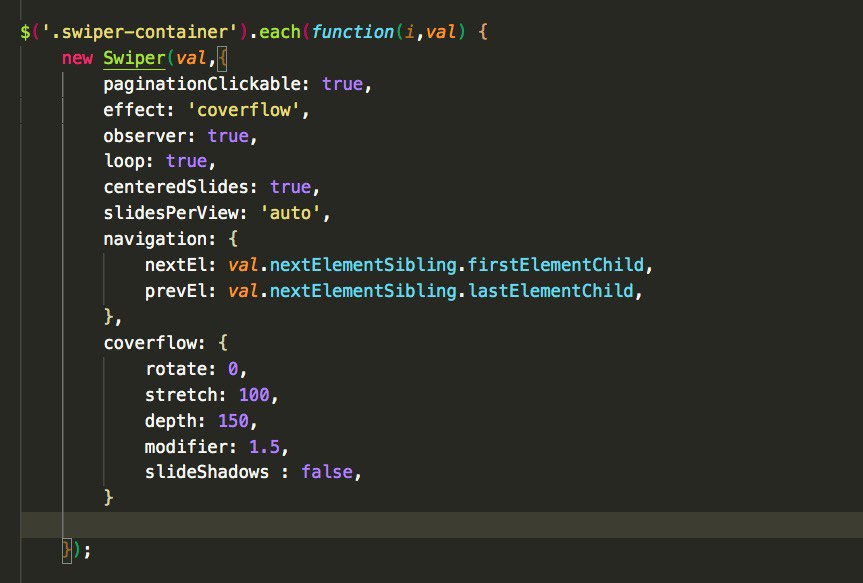The image size is (863, 583).
Task: Click the rotate property
Action: click(176, 369)
